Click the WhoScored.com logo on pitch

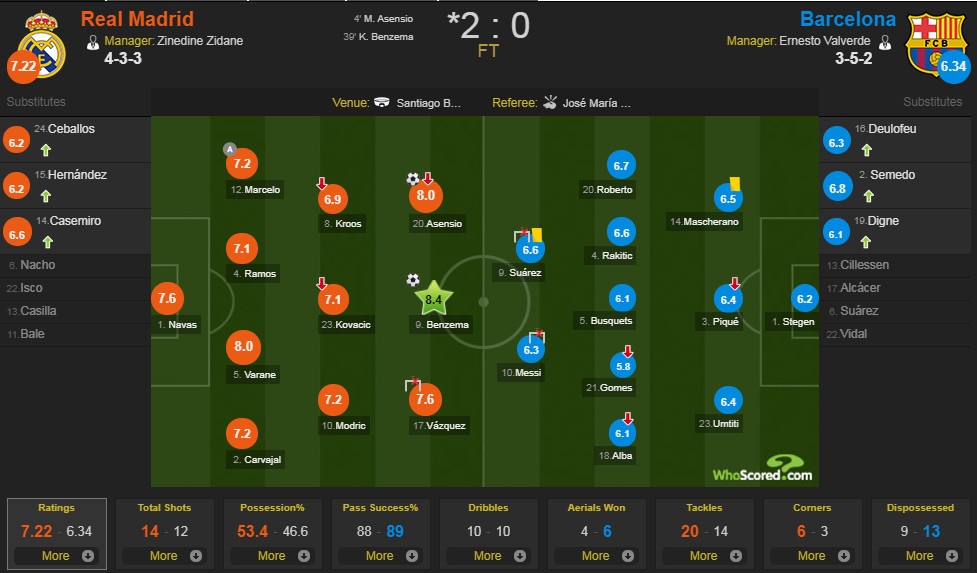(762, 468)
